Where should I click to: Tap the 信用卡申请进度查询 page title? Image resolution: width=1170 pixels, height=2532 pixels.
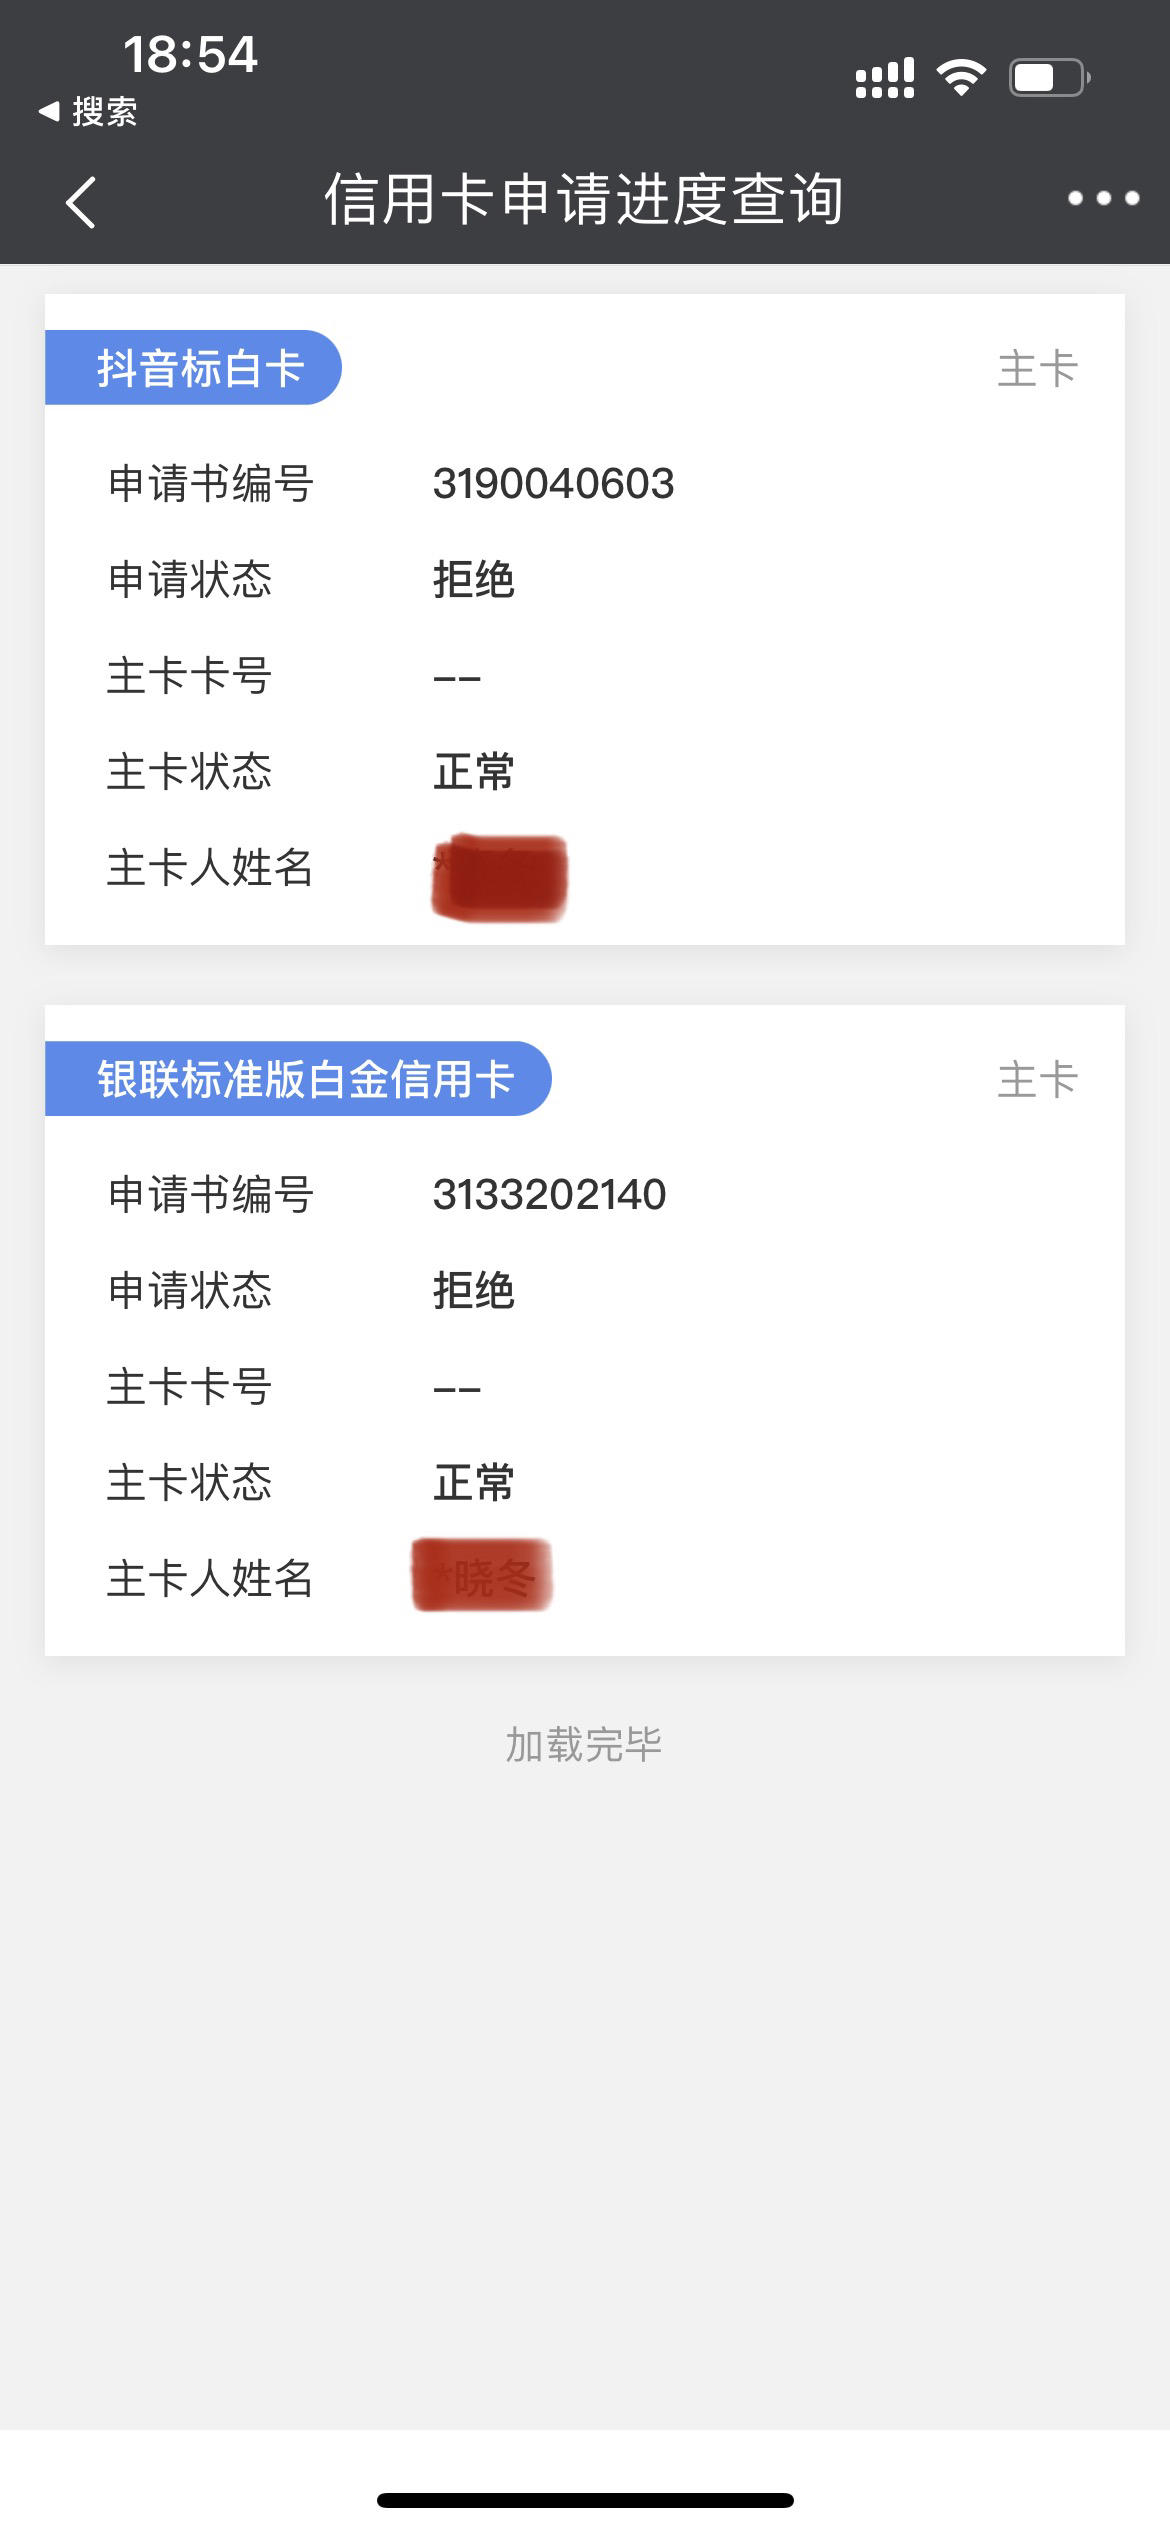[x=584, y=198]
